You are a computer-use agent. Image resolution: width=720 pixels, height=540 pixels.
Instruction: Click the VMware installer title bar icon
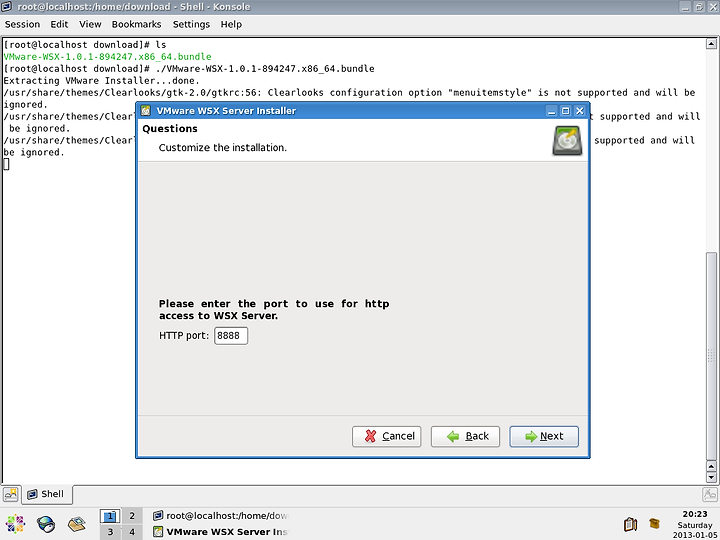146,111
